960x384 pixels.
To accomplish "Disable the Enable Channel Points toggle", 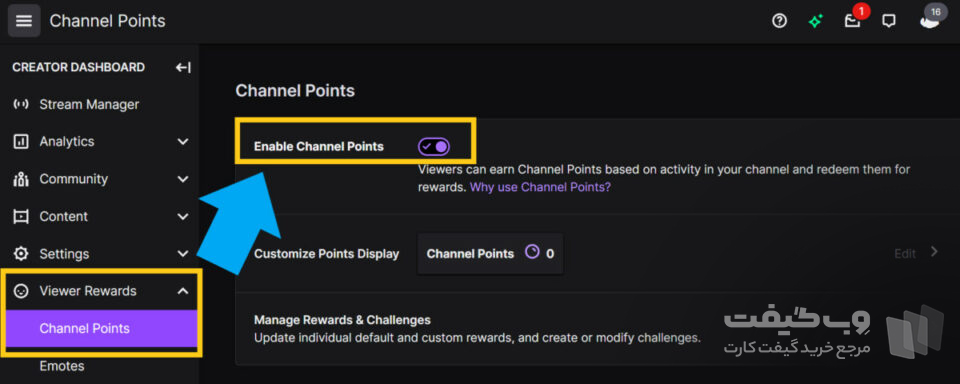I will click(x=434, y=146).
